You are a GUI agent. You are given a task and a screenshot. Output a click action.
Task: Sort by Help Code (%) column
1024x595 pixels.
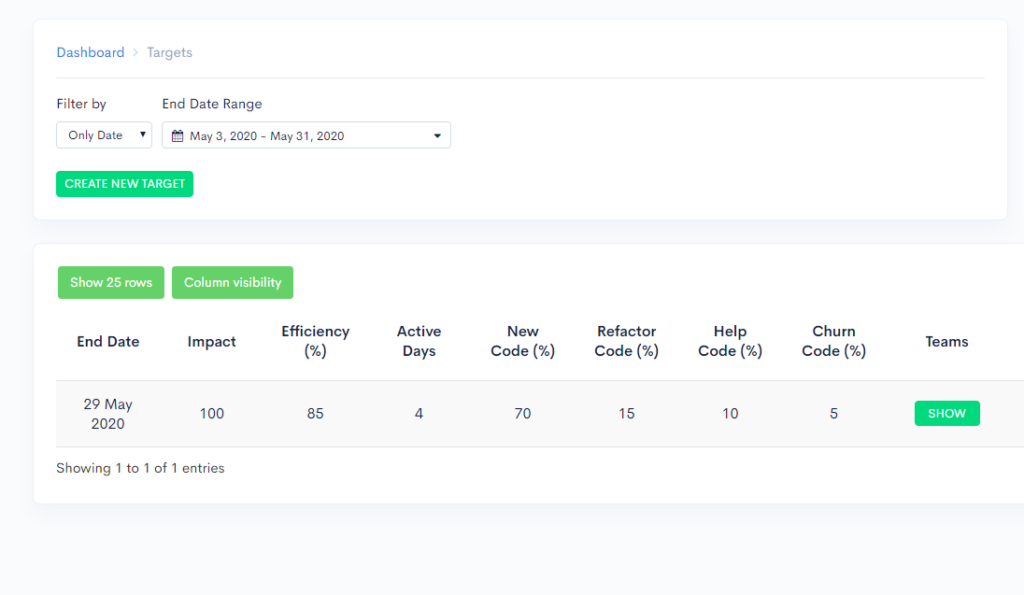[x=730, y=341]
